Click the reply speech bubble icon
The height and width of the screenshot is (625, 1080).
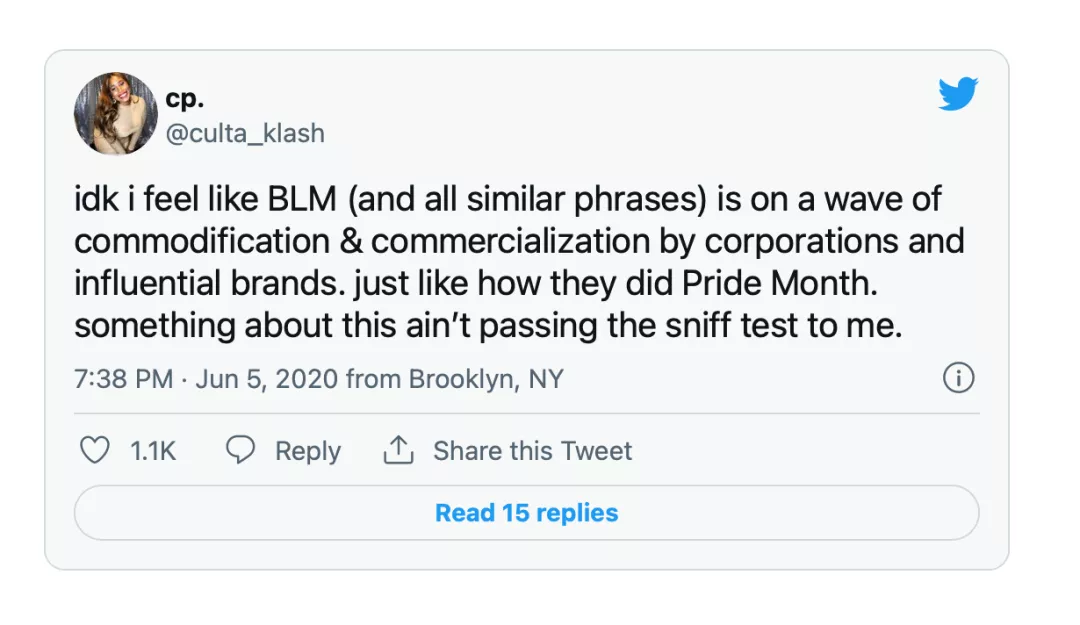point(240,451)
